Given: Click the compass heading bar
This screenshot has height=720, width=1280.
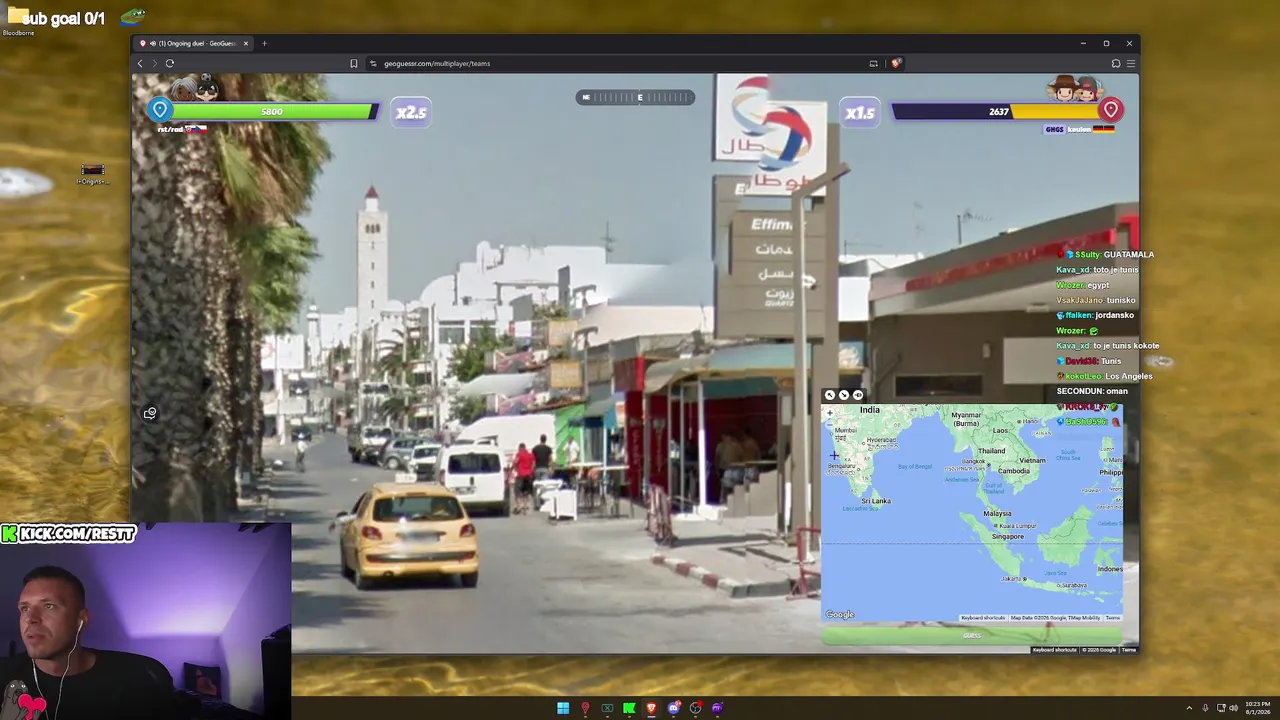Looking at the screenshot, I should 635,97.
